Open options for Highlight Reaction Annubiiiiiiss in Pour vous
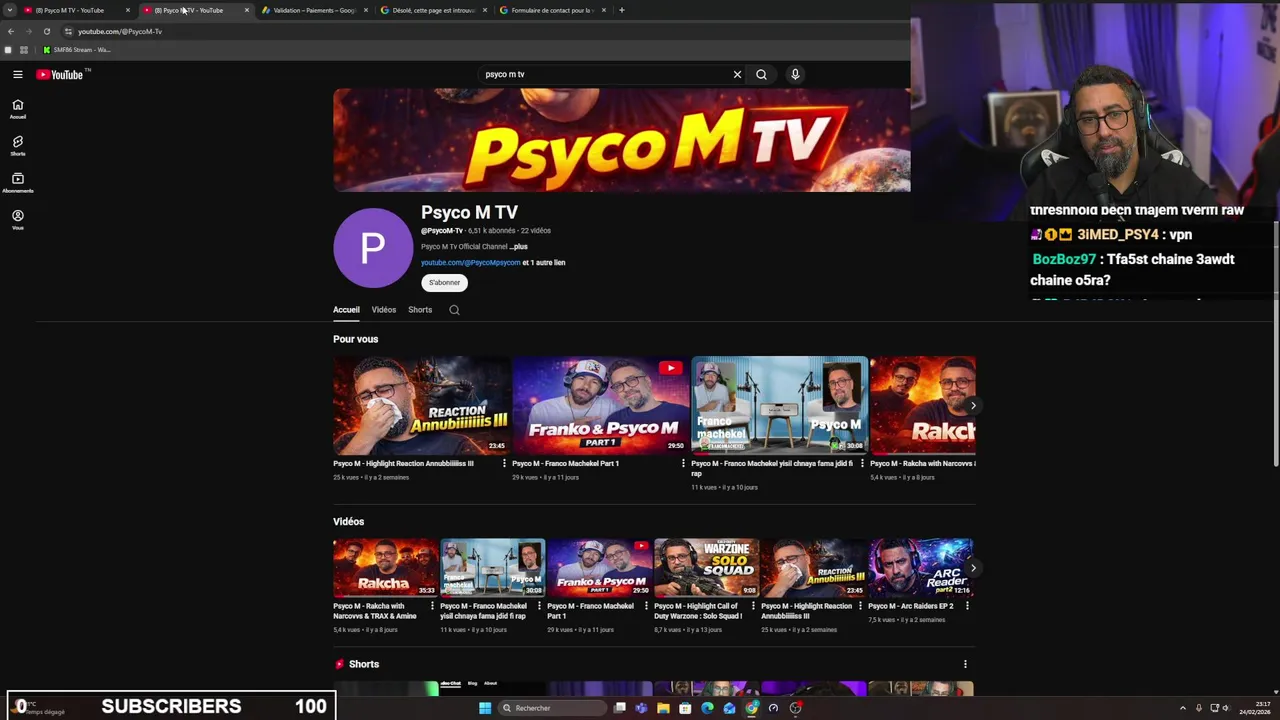The width and height of the screenshot is (1280, 720). click(504, 464)
